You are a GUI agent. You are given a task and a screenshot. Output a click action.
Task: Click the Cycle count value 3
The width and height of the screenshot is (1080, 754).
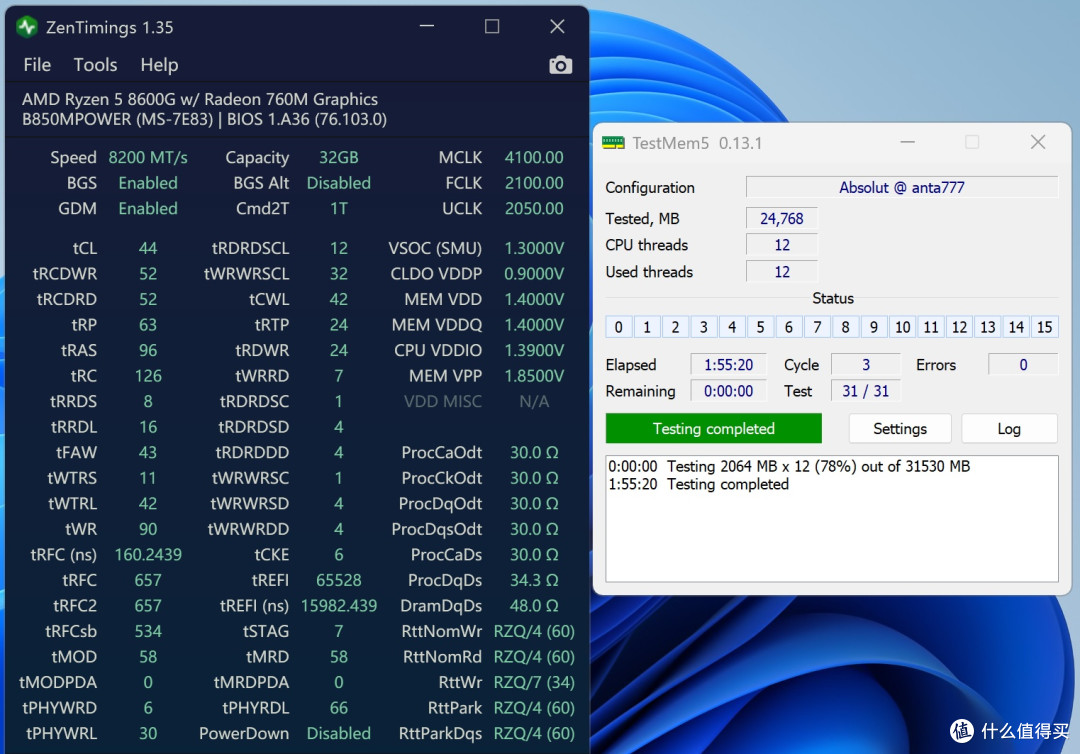[x=866, y=364]
